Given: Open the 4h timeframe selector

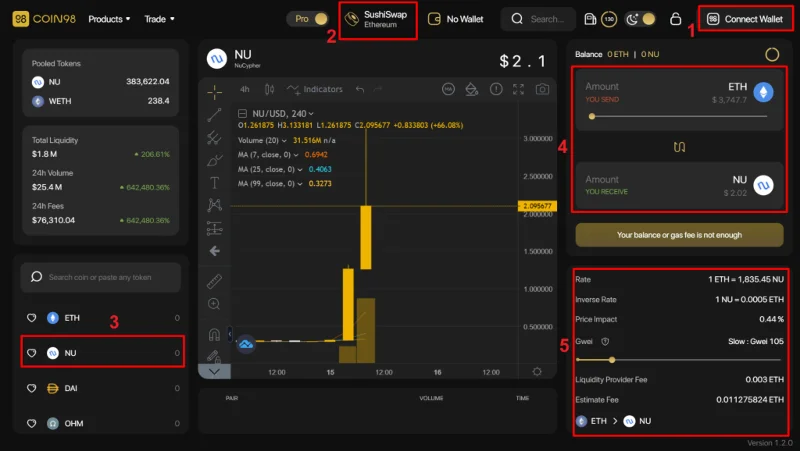Looking at the screenshot, I should click(x=245, y=89).
